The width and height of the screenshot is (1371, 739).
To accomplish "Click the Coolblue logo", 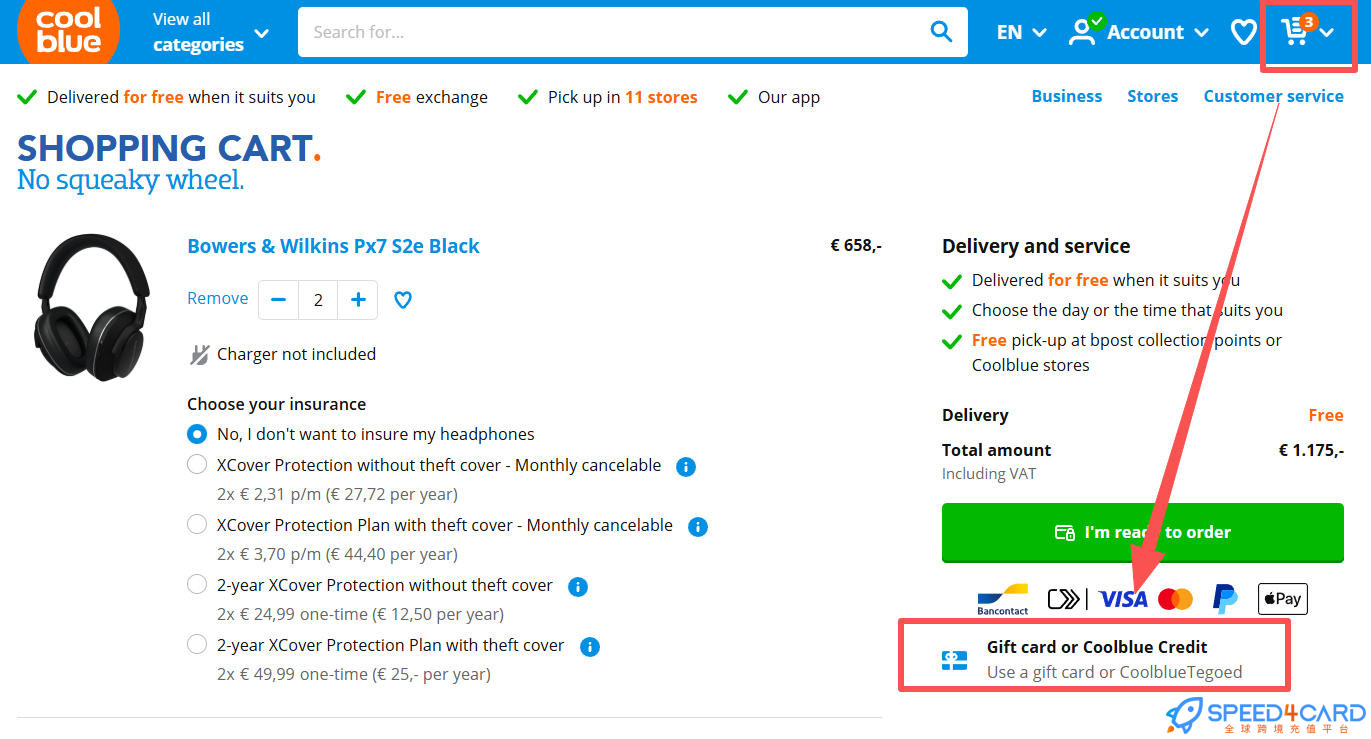I will point(68,30).
